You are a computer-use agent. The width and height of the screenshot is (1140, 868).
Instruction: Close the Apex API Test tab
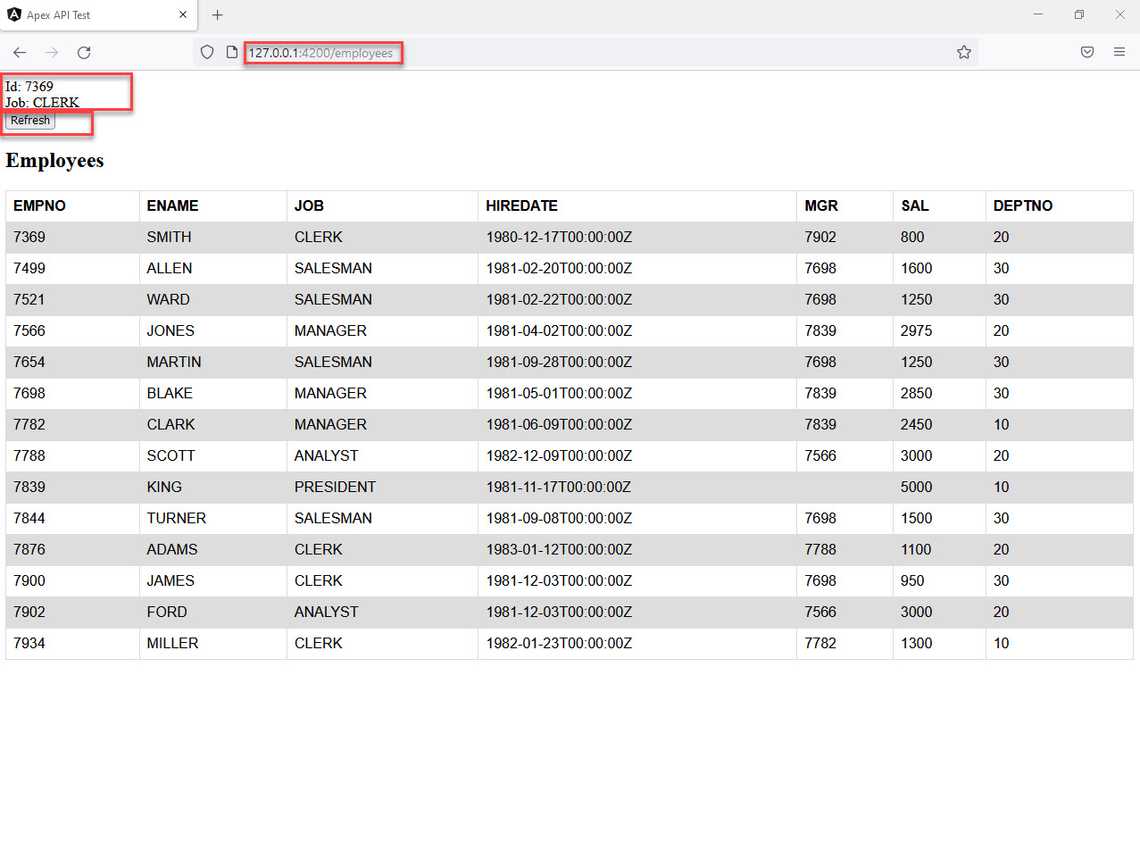(183, 15)
